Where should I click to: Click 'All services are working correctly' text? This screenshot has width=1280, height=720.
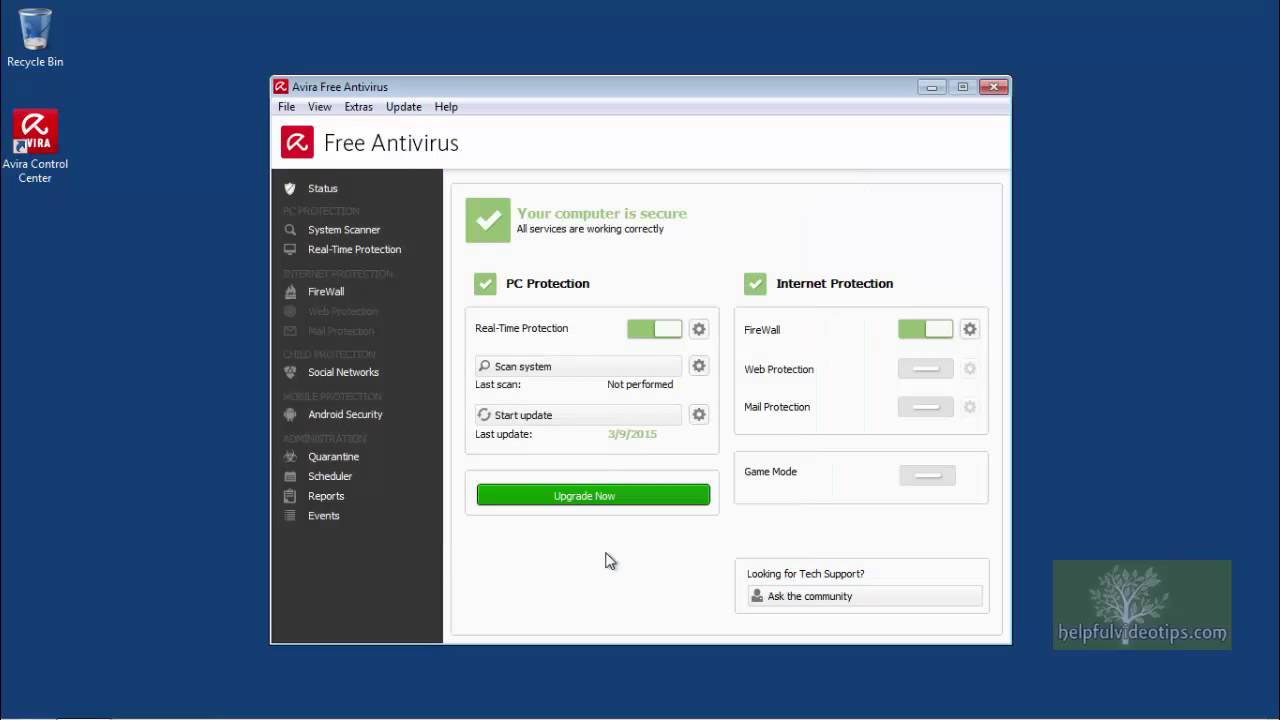click(x=590, y=229)
